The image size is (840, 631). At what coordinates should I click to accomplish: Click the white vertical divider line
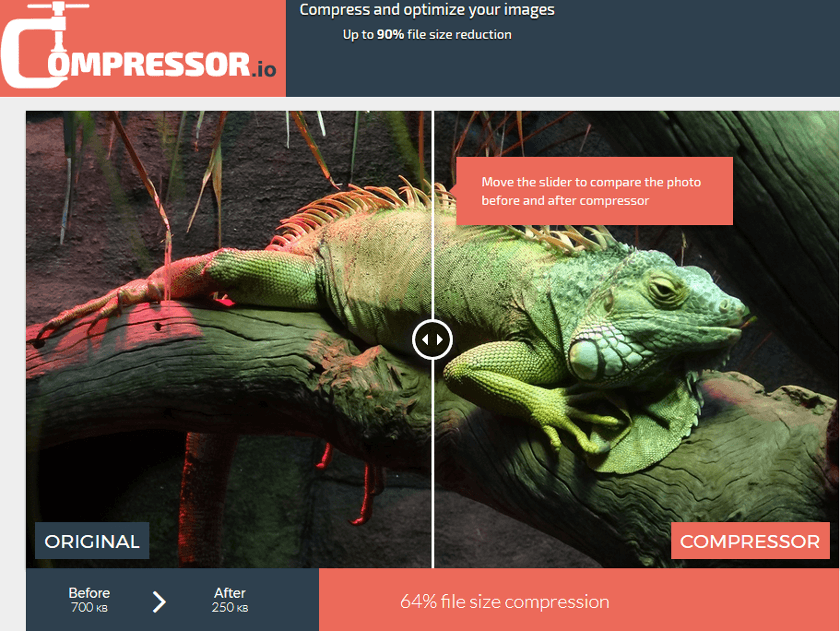pyautogui.click(x=432, y=214)
